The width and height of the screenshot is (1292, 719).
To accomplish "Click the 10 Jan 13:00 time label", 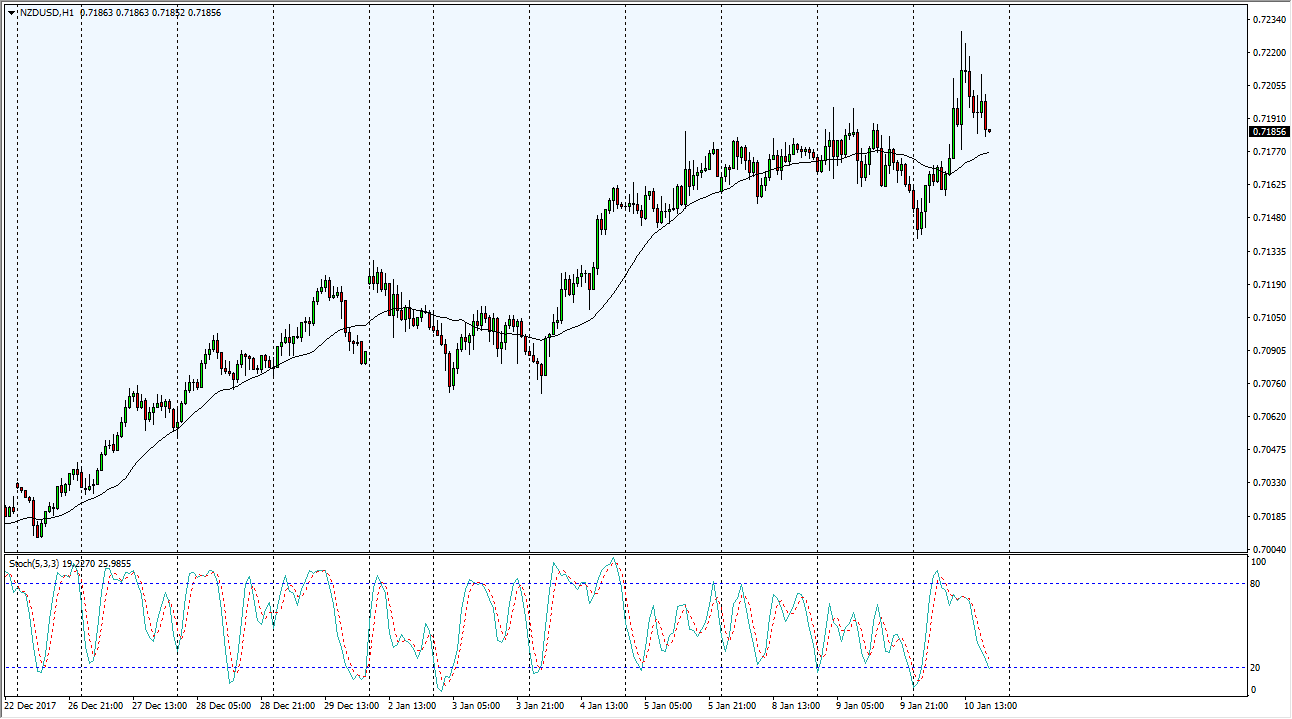I will click(x=991, y=706).
